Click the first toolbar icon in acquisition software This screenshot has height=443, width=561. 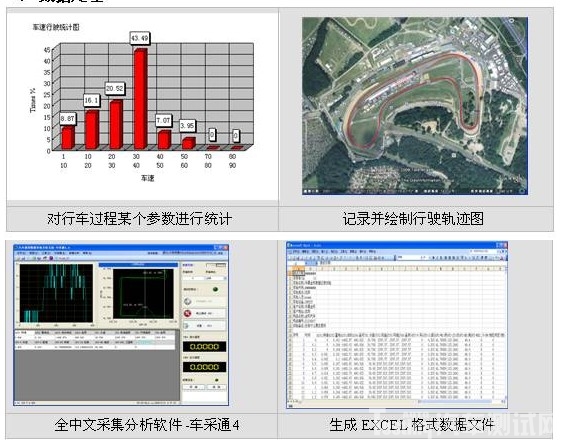click(18, 258)
